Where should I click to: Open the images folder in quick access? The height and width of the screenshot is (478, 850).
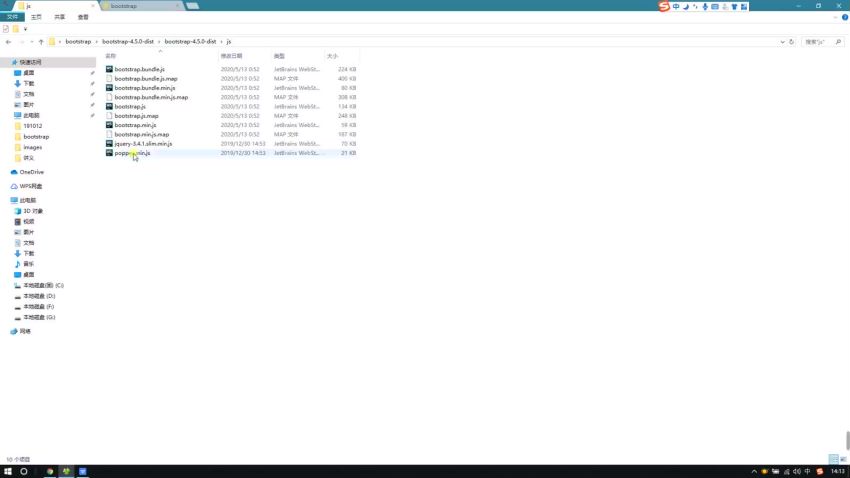[33, 147]
